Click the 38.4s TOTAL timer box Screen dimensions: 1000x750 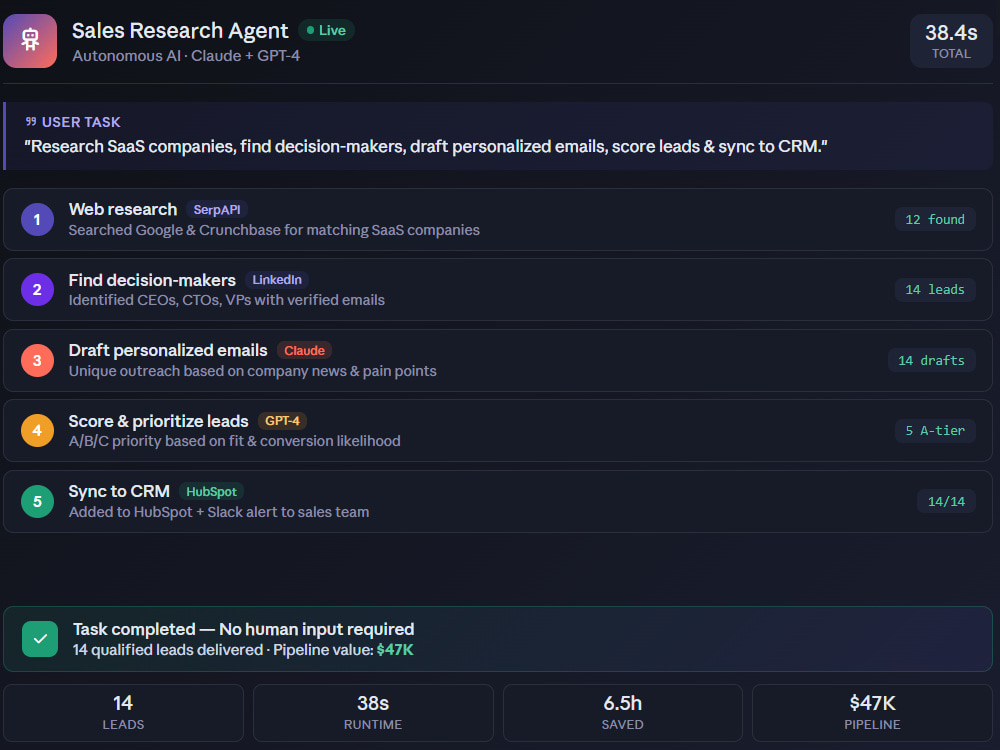(951, 41)
